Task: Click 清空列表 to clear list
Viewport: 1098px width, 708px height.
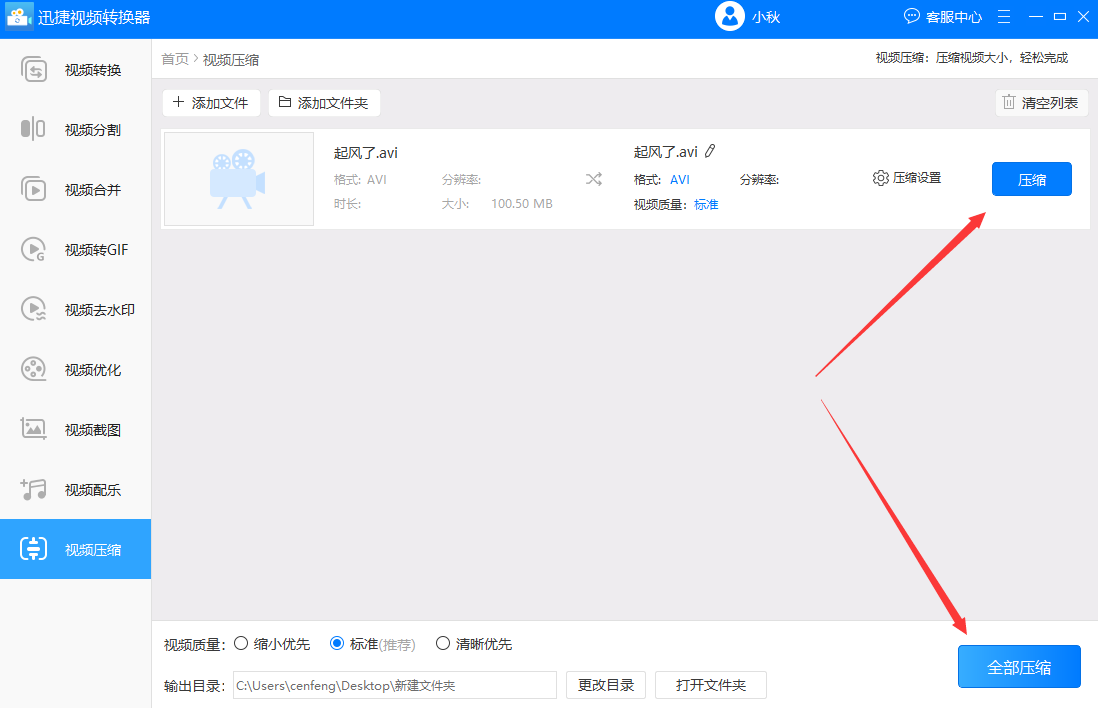Action: pyautogui.click(x=1041, y=103)
